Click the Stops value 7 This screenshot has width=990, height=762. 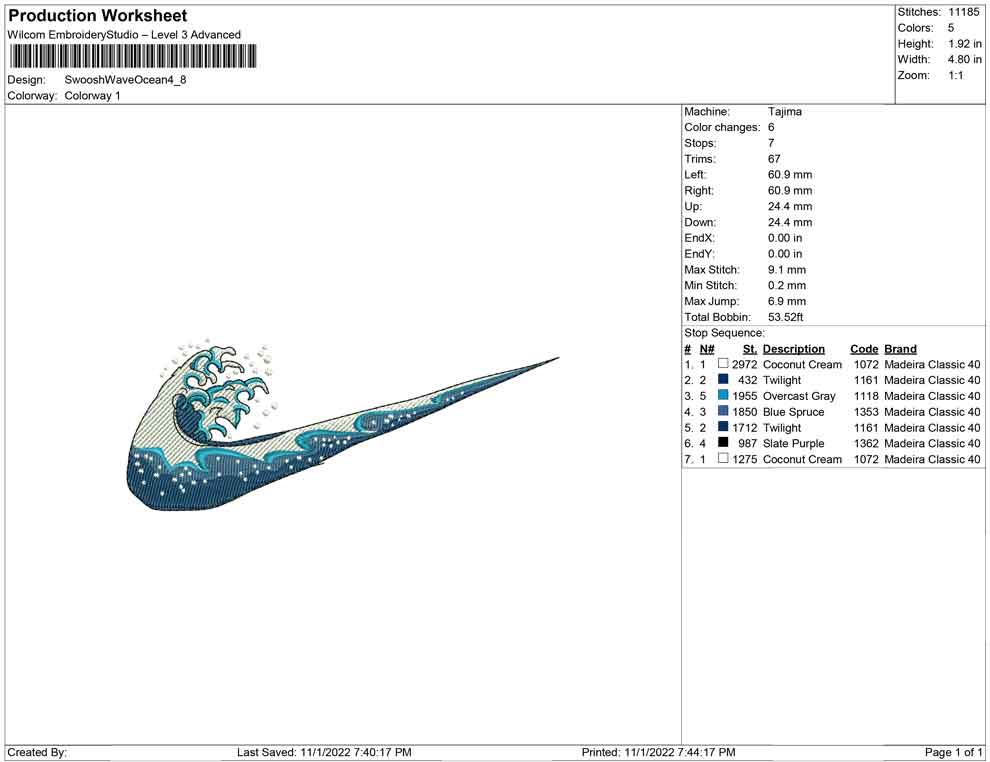pyautogui.click(x=771, y=143)
